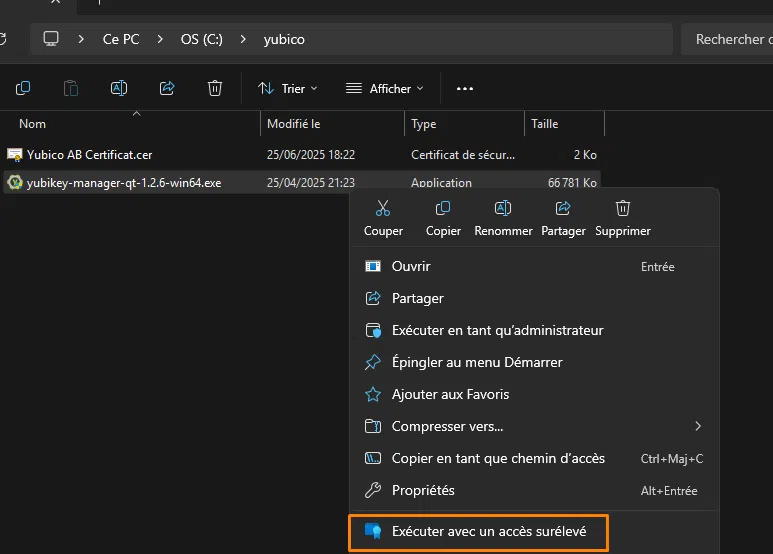Expand chevron after OS (C:) breadcrumb
773x554 pixels.
tap(243, 39)
